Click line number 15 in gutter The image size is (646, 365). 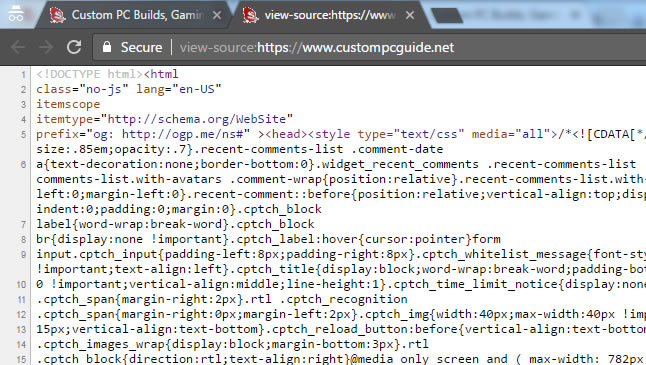pos(21,360)
